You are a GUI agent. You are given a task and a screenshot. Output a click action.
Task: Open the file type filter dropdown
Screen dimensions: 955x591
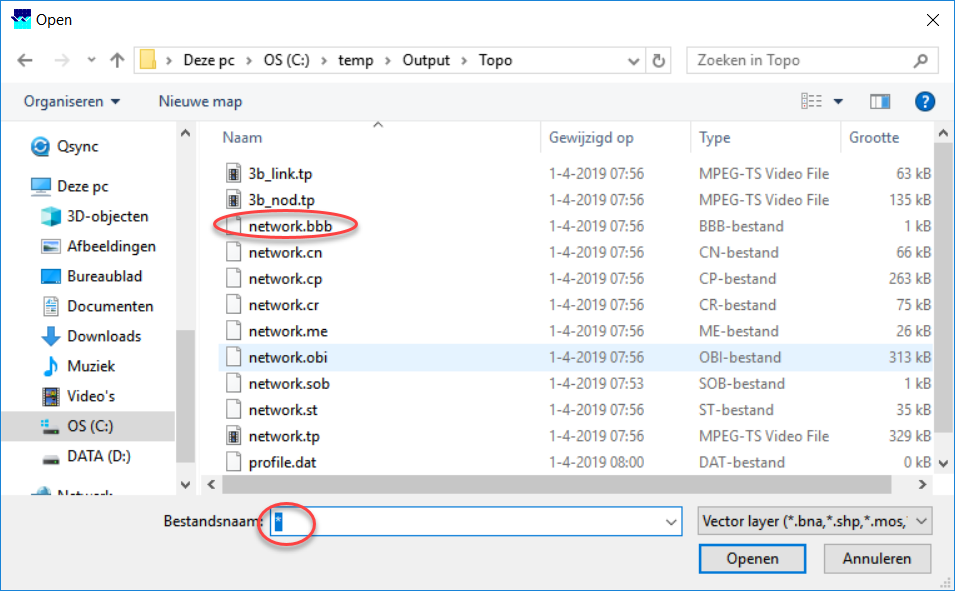[814, 521]
